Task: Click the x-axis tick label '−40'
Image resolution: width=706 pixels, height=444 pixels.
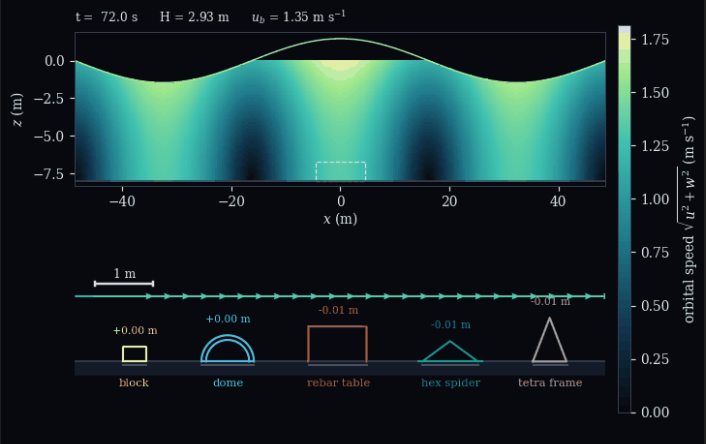Action: coord(122,201)
